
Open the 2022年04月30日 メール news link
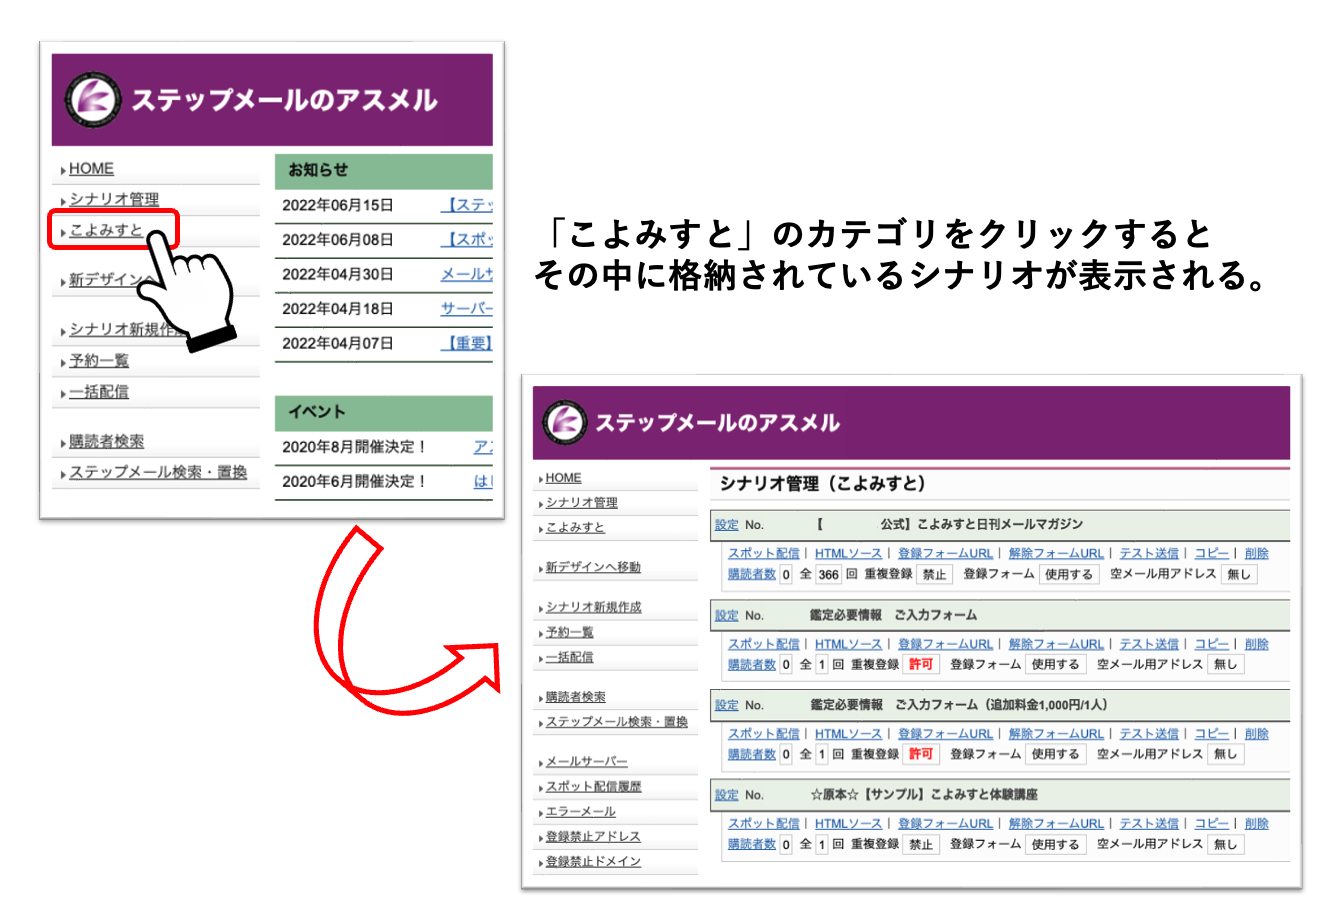coord(467,274)
